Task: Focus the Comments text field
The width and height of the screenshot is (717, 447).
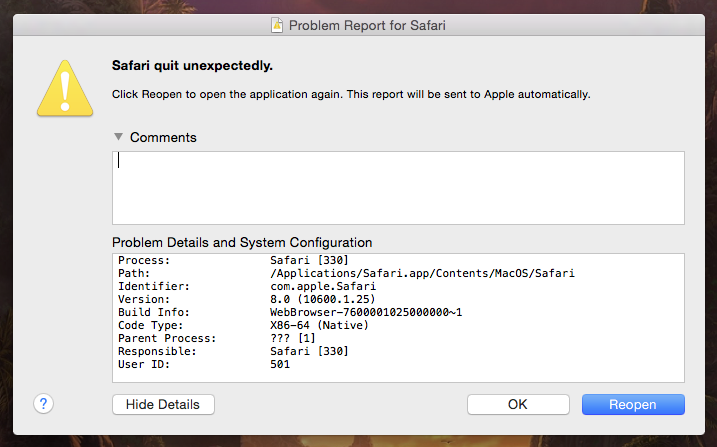Action: (398, 187)
